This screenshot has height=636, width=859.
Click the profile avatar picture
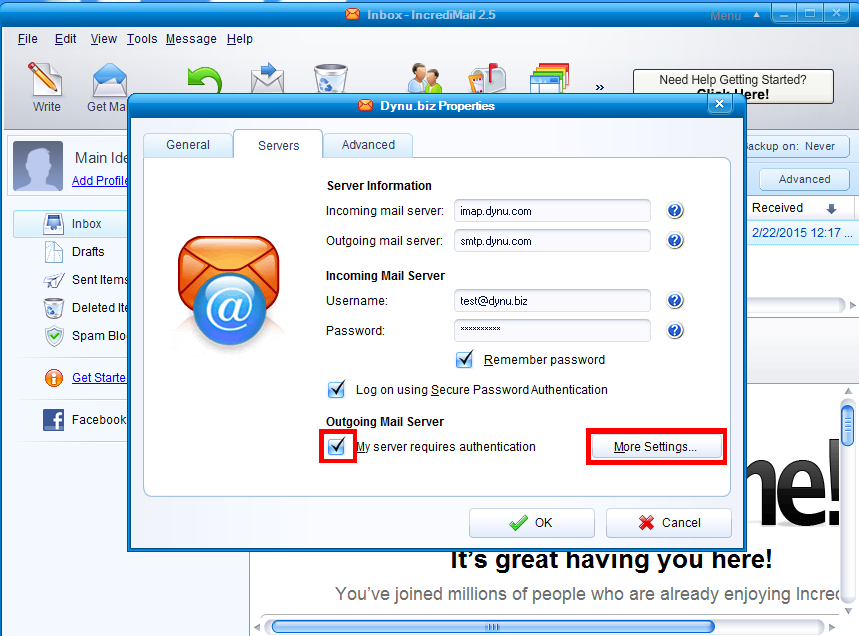pos(38,166)
